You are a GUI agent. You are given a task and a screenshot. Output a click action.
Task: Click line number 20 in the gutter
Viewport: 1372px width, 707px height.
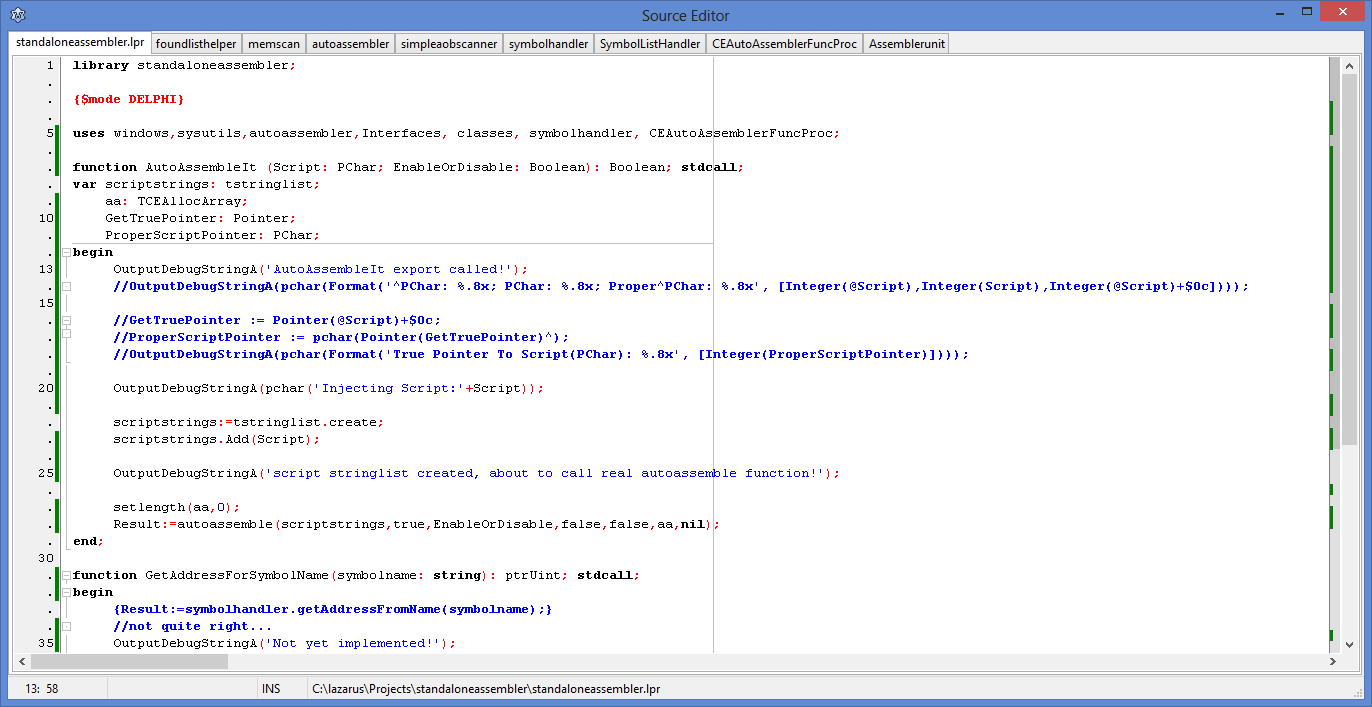(43, 388)
